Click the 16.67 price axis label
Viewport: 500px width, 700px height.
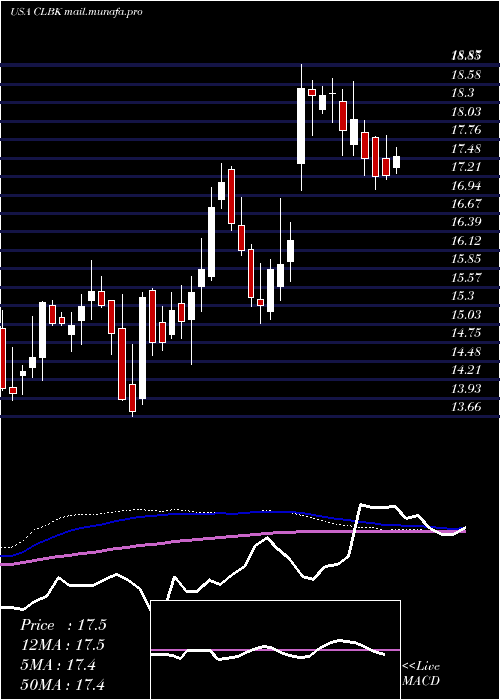click(466, 204)
